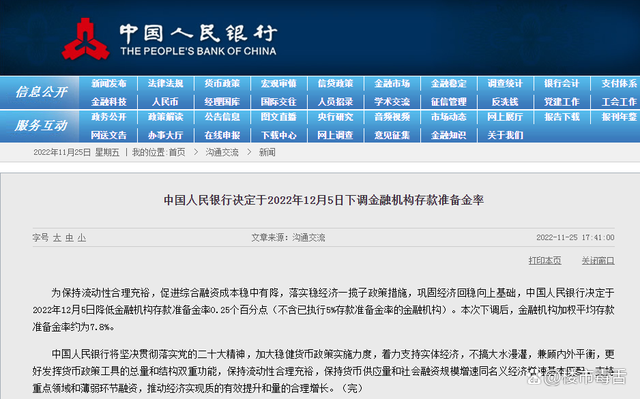Go to 政策解读 page

[165, 117]
